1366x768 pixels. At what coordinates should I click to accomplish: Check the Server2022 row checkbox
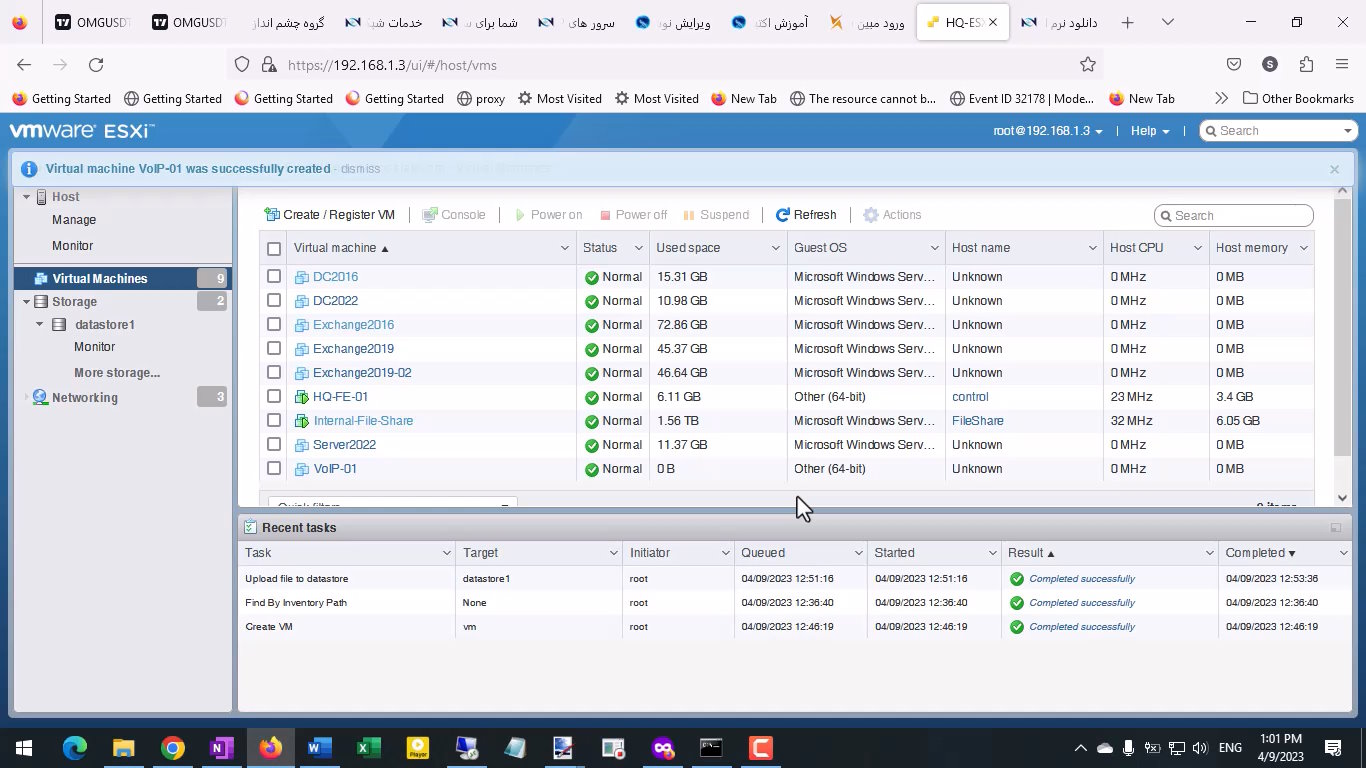(x=274, y=445)
